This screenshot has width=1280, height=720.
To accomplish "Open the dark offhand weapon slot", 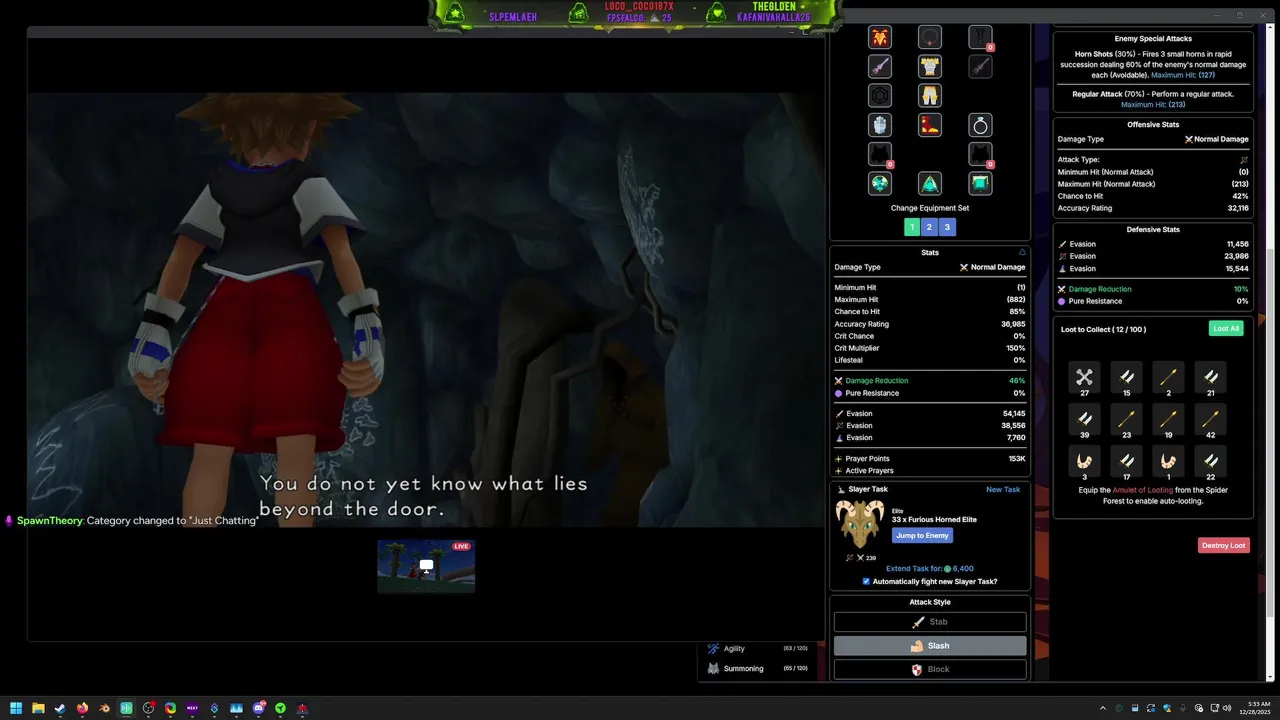I will (980, 67).
